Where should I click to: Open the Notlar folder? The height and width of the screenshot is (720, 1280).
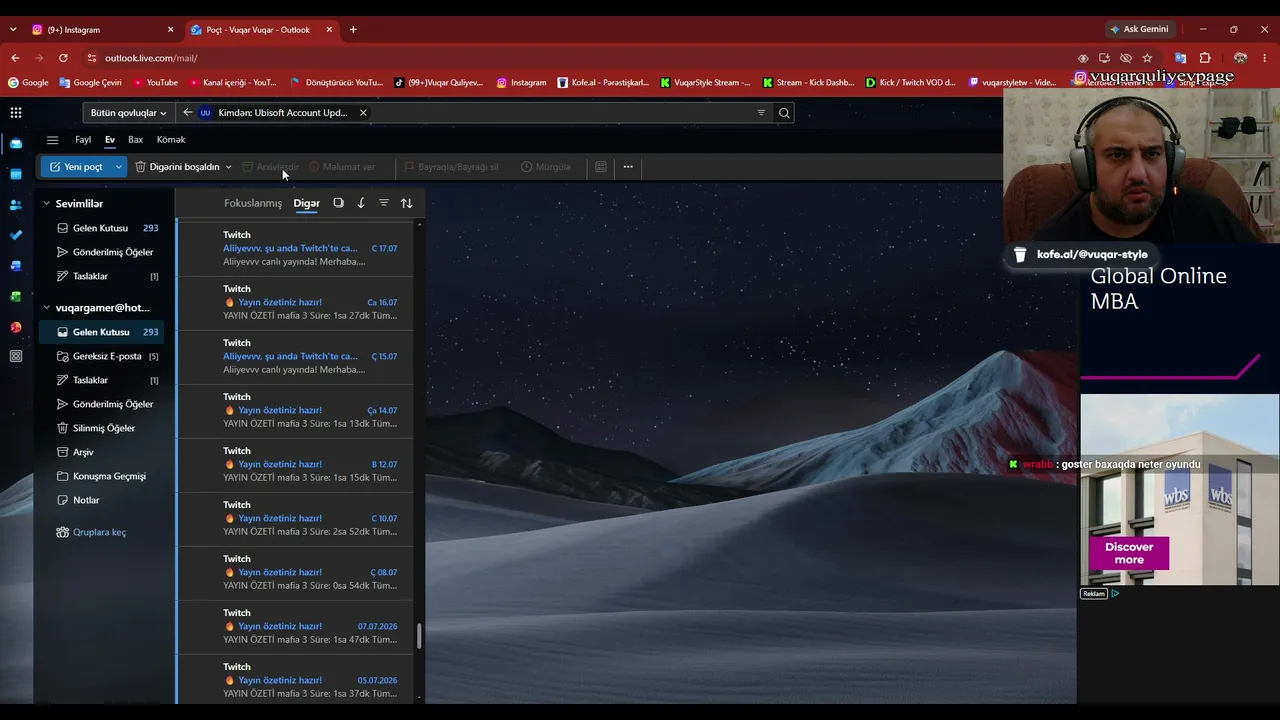pyautogui.click(x=104, y=500)
